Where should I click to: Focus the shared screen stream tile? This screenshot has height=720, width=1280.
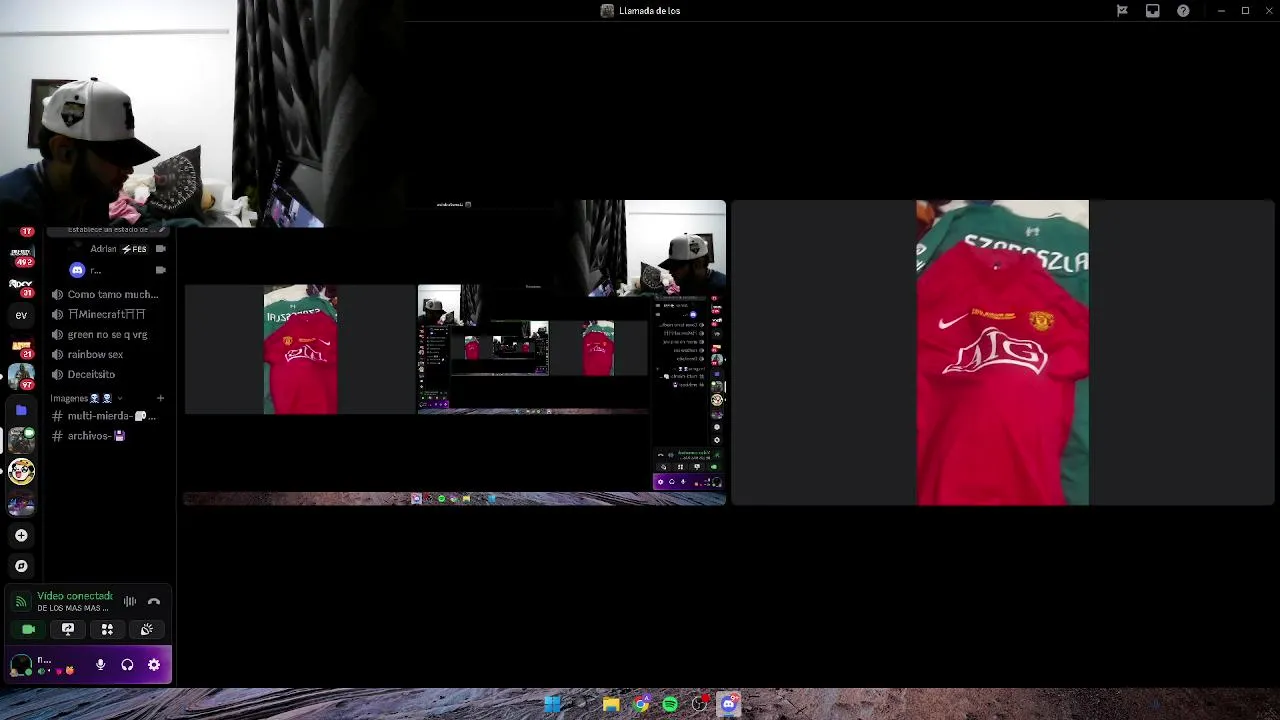coord(454,352)
